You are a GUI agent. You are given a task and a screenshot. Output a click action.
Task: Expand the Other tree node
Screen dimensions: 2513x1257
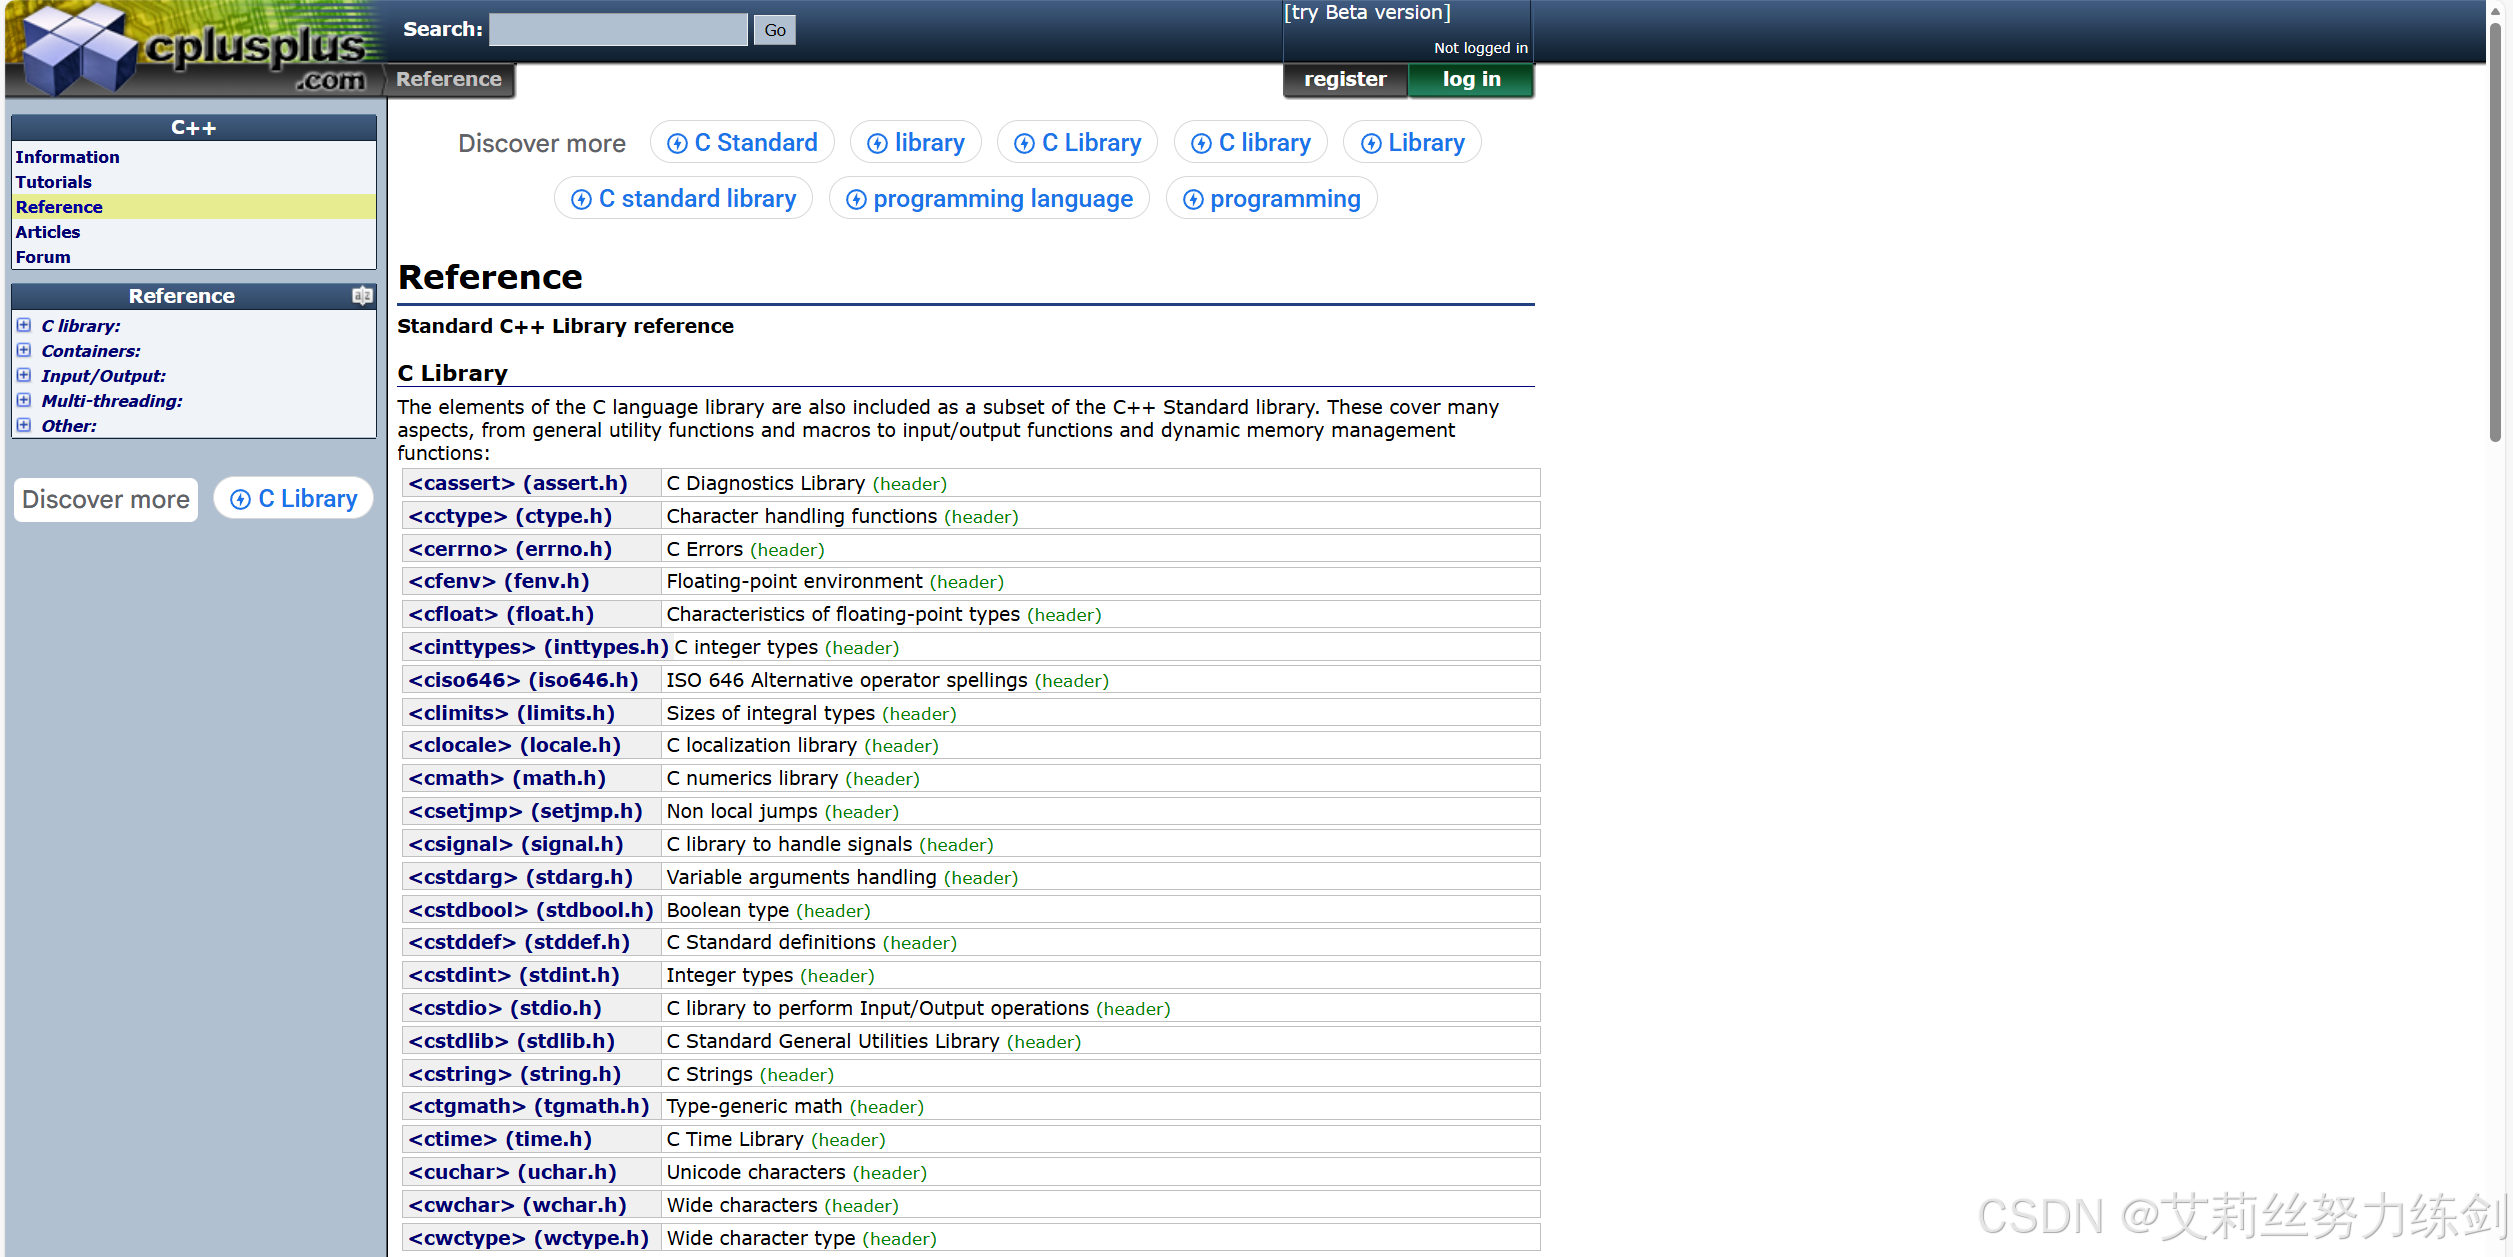tap(24, 425)
